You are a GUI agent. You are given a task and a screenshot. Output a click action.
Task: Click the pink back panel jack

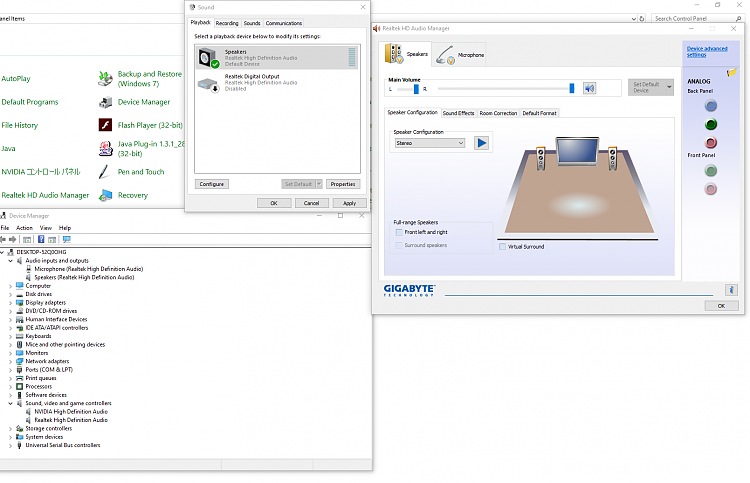tap(711, 143)
